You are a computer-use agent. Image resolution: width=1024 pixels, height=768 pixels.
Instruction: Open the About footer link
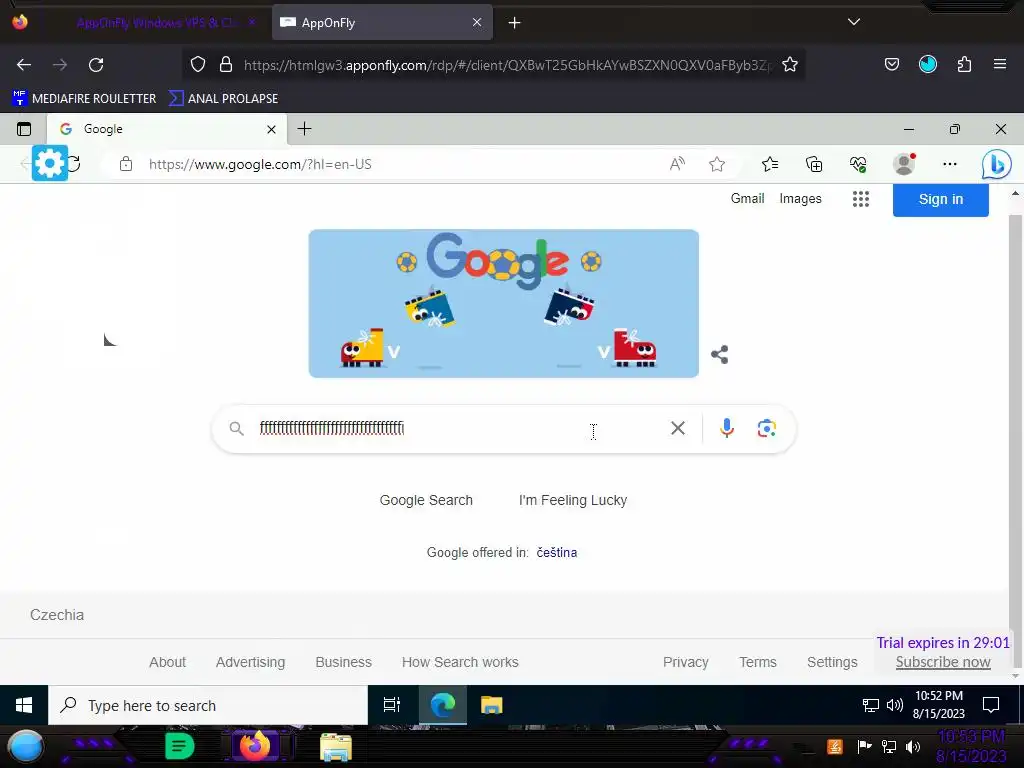point(167,662)
